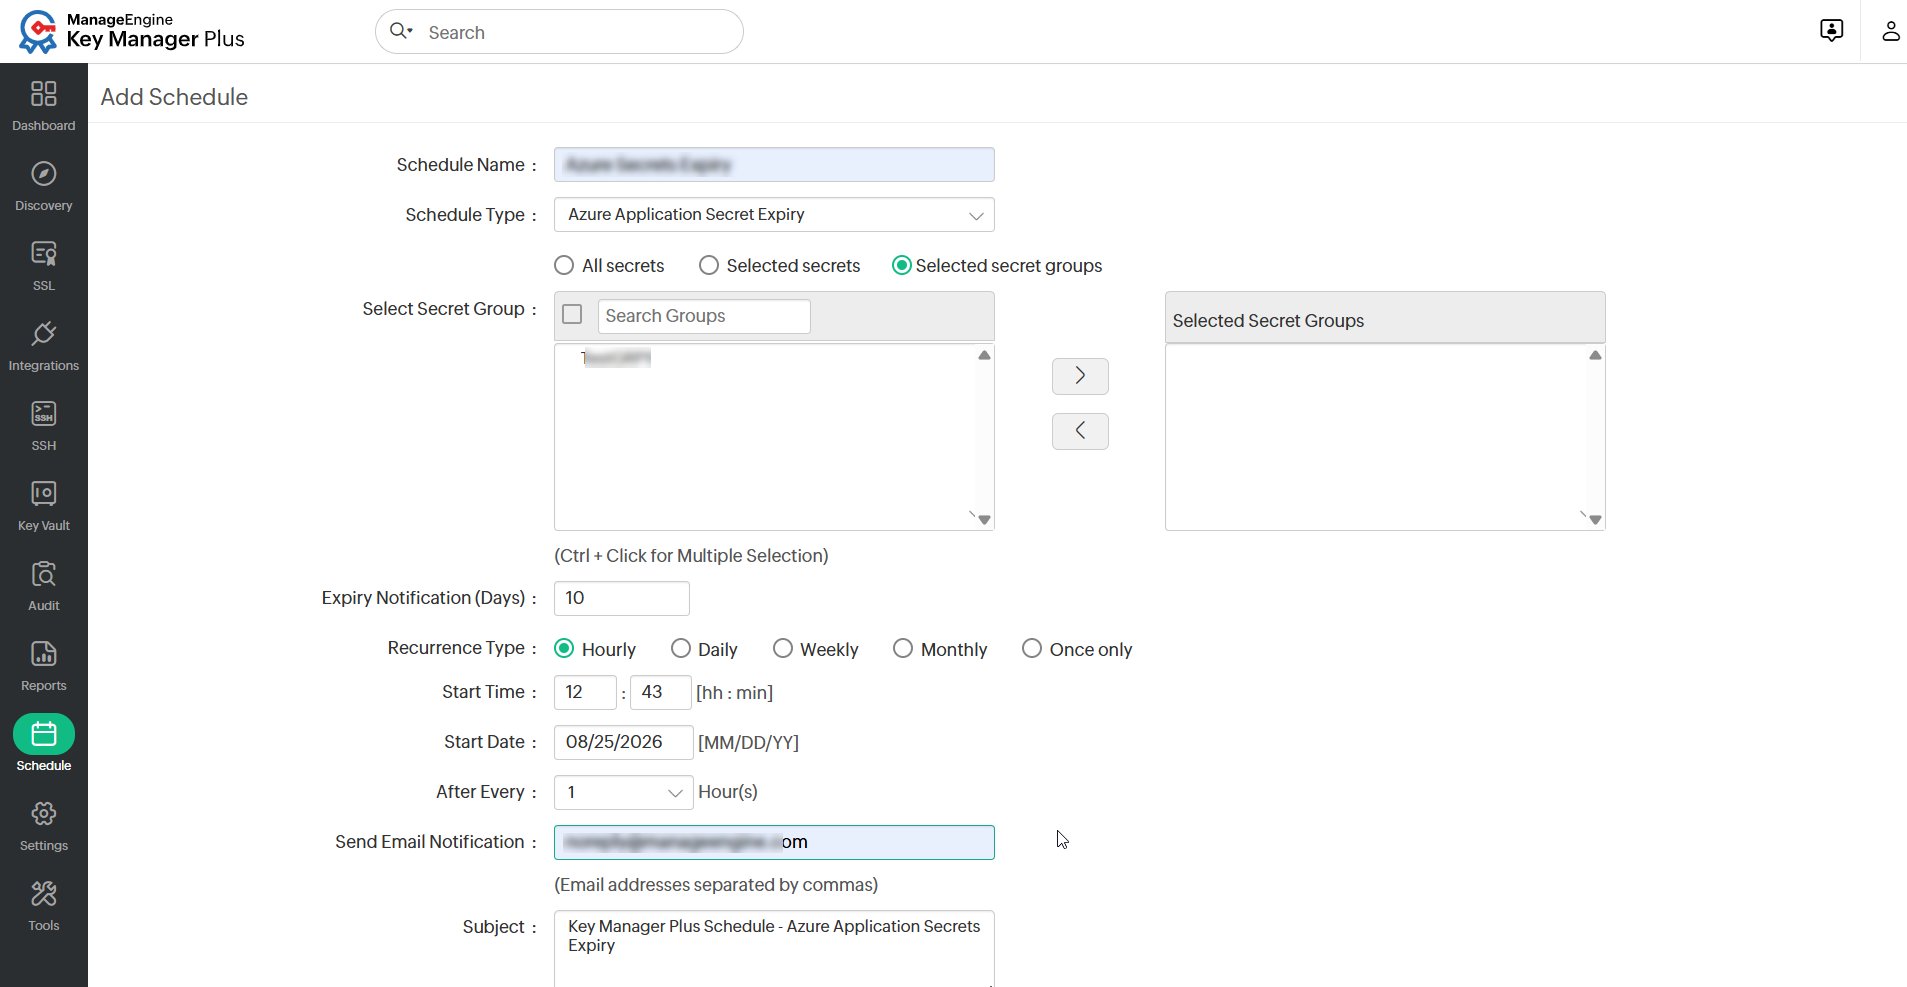The image size is (1907, 987).
Task: Click the Expiry Notification days field
Action: 621,598
